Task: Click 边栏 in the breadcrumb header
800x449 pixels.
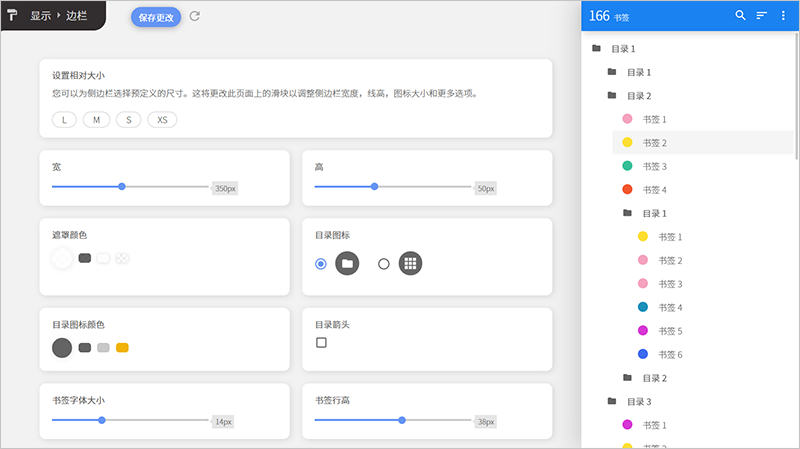Action: coord(78,16)
